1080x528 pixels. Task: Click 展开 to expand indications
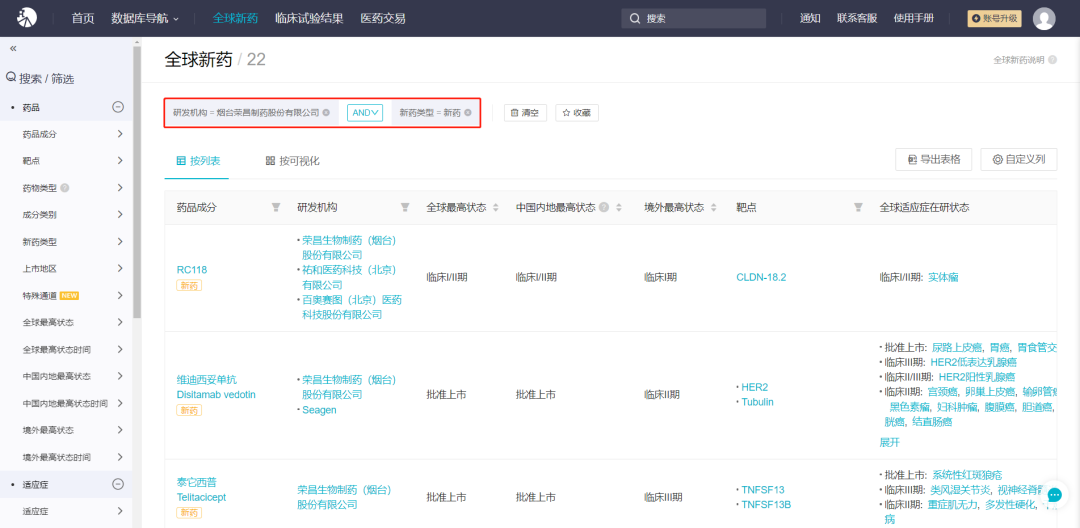click(889, 443)
